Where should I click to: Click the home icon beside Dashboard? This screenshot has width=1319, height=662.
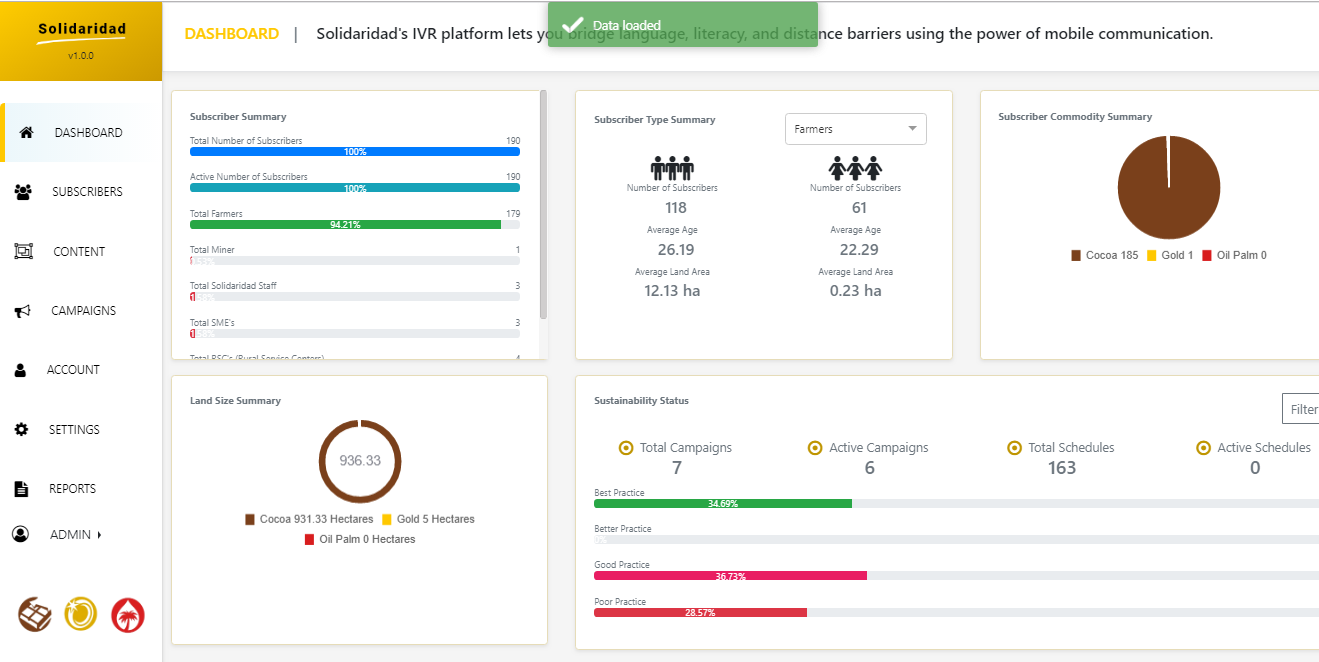point(27,132)
